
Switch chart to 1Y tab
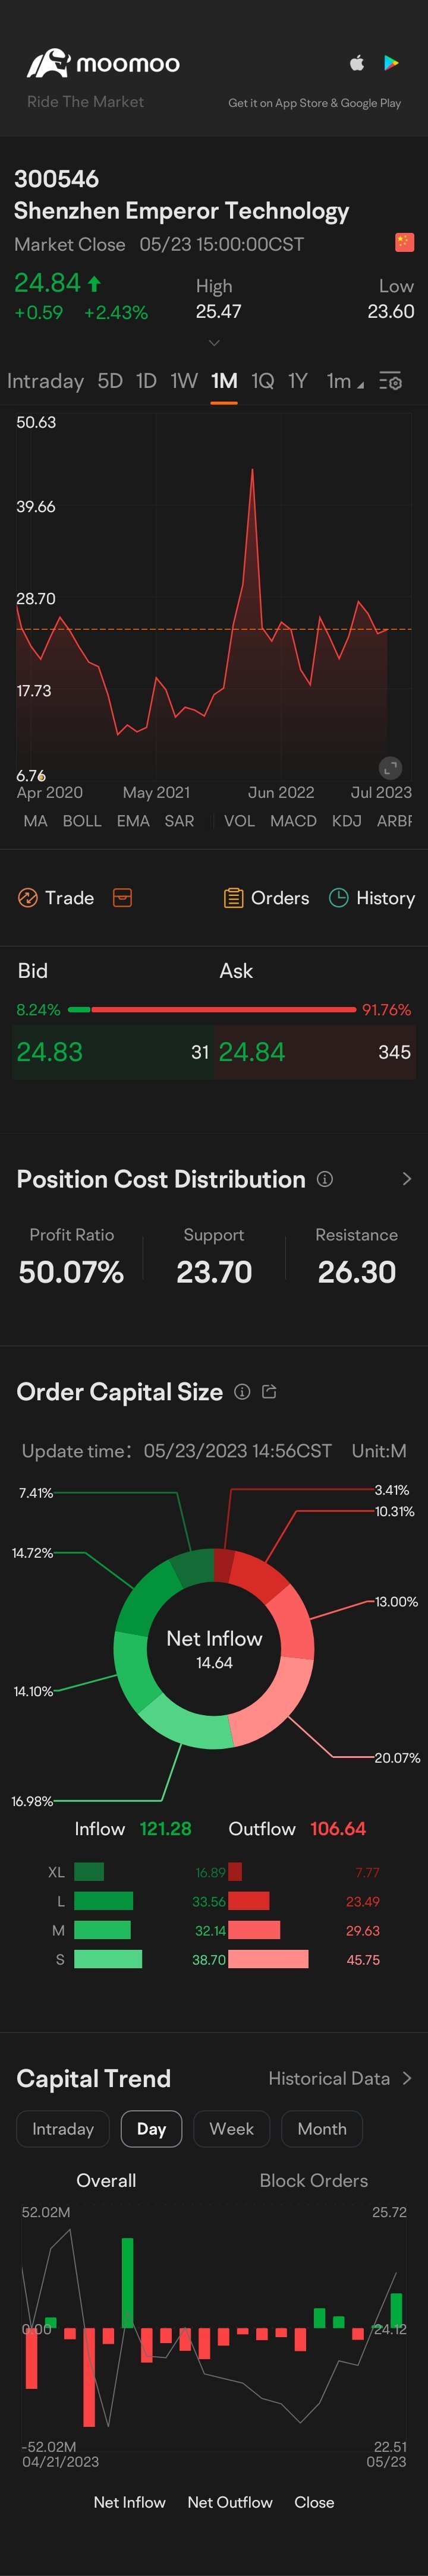click(x=297, y=381)
